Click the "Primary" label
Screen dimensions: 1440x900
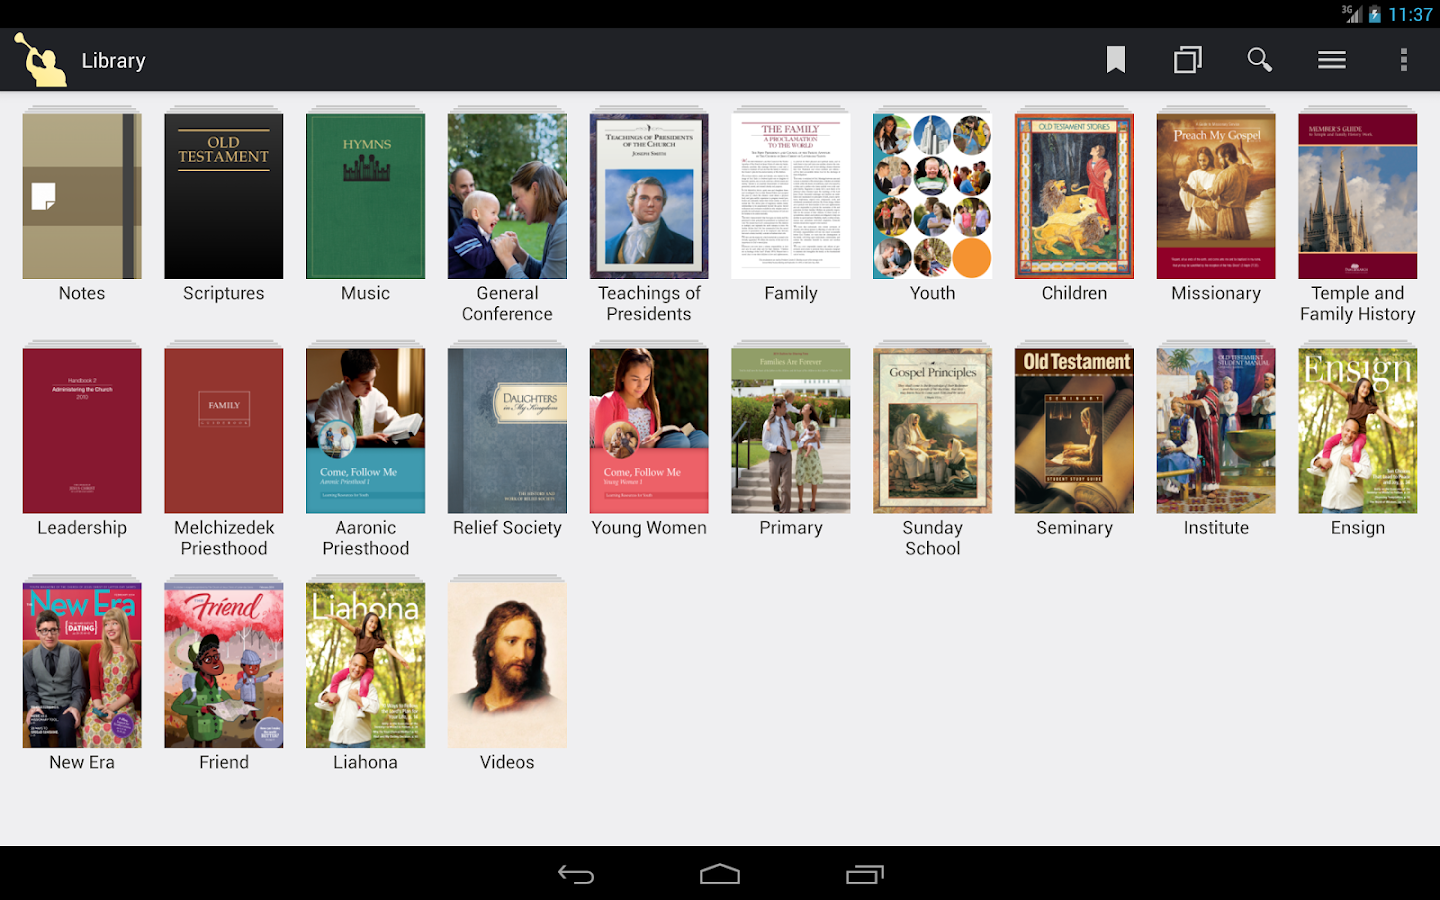(791, 528)
